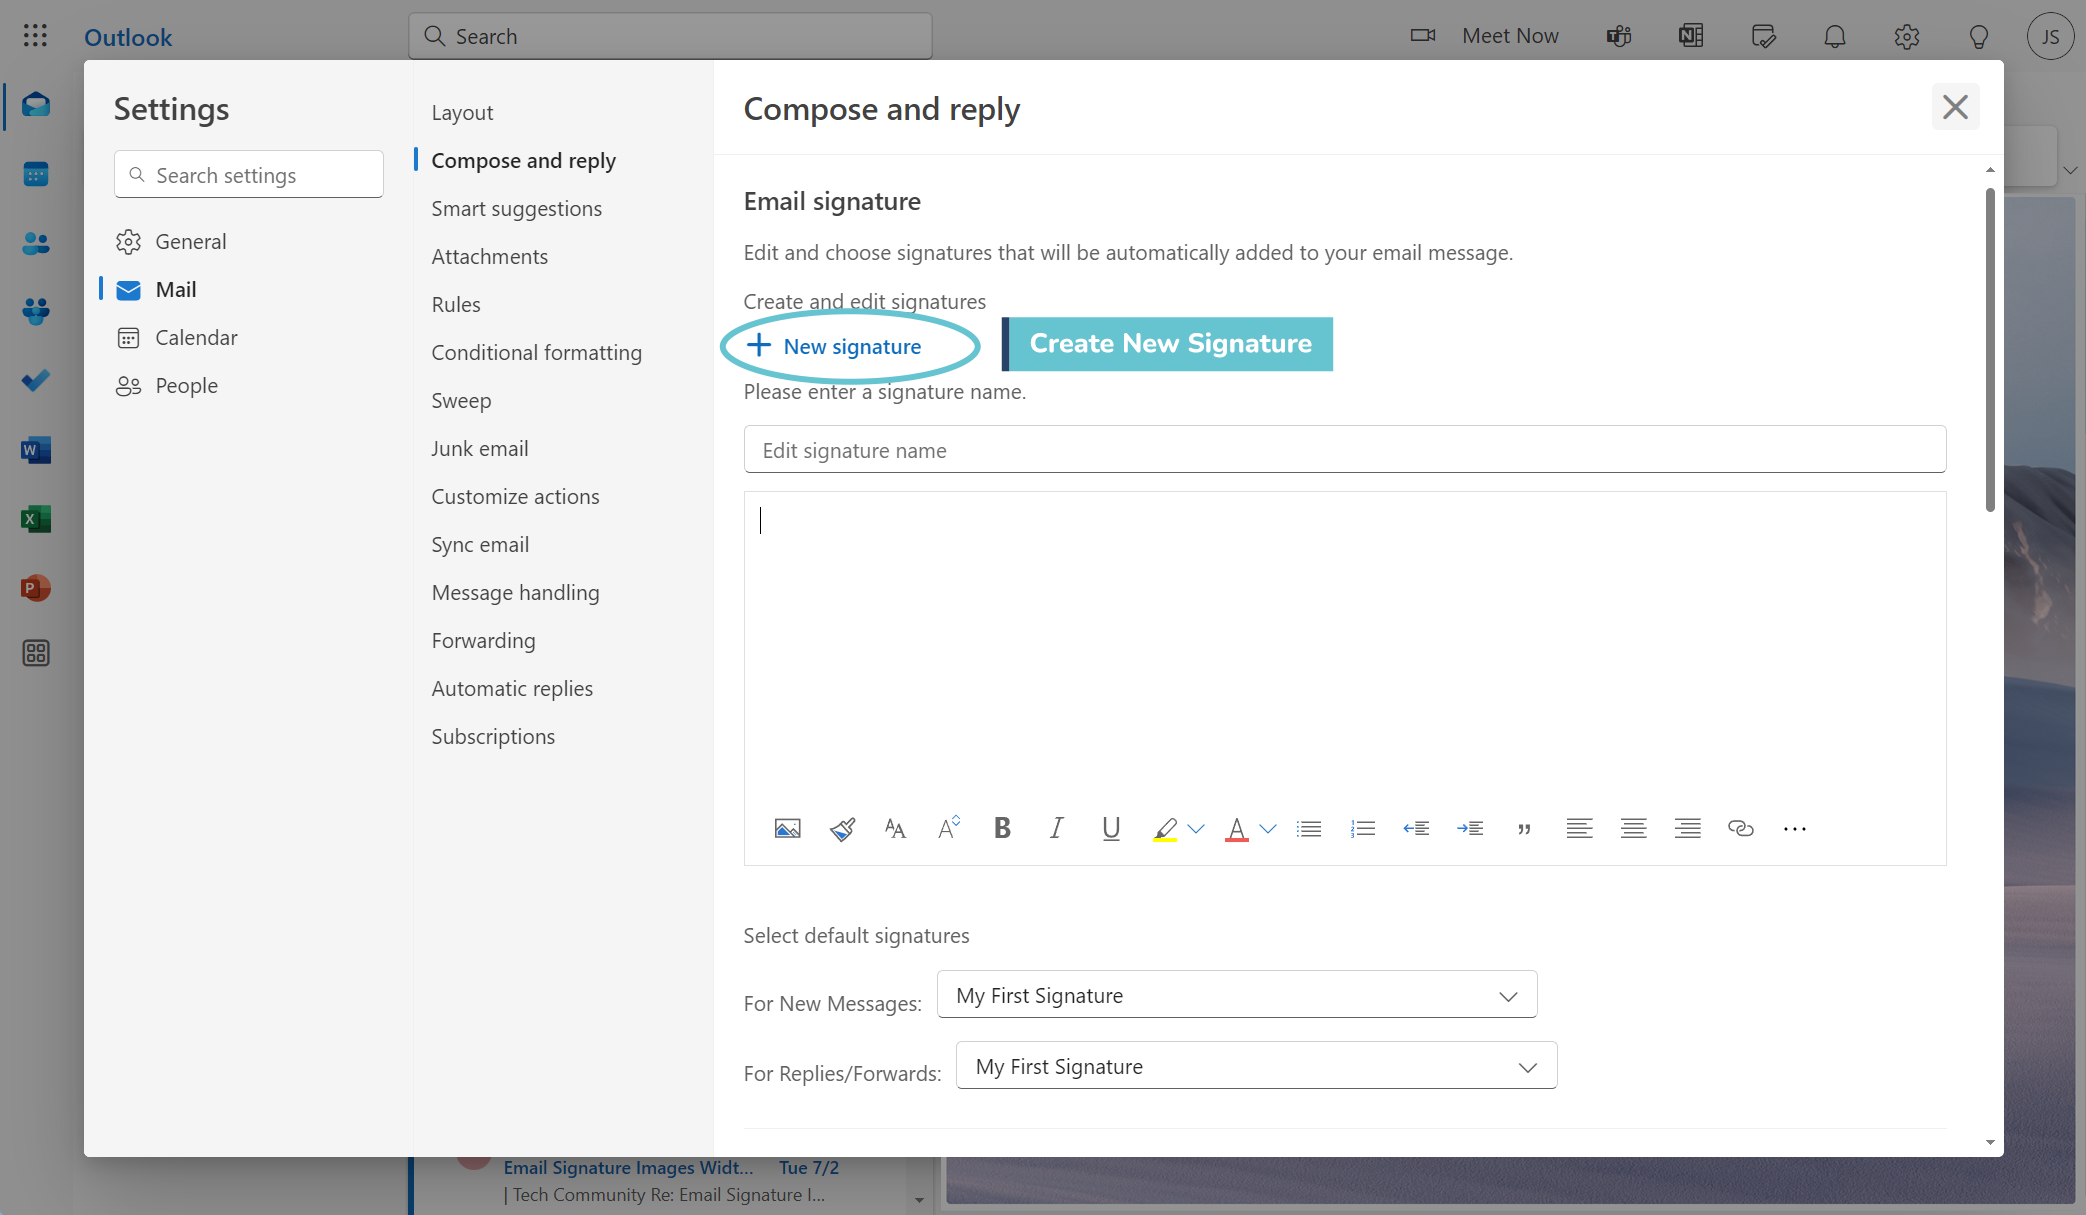Screen dimensions: 2086x1215
Task: Apply yellow highlight color to text
Action: click(x=1166, y=828)
